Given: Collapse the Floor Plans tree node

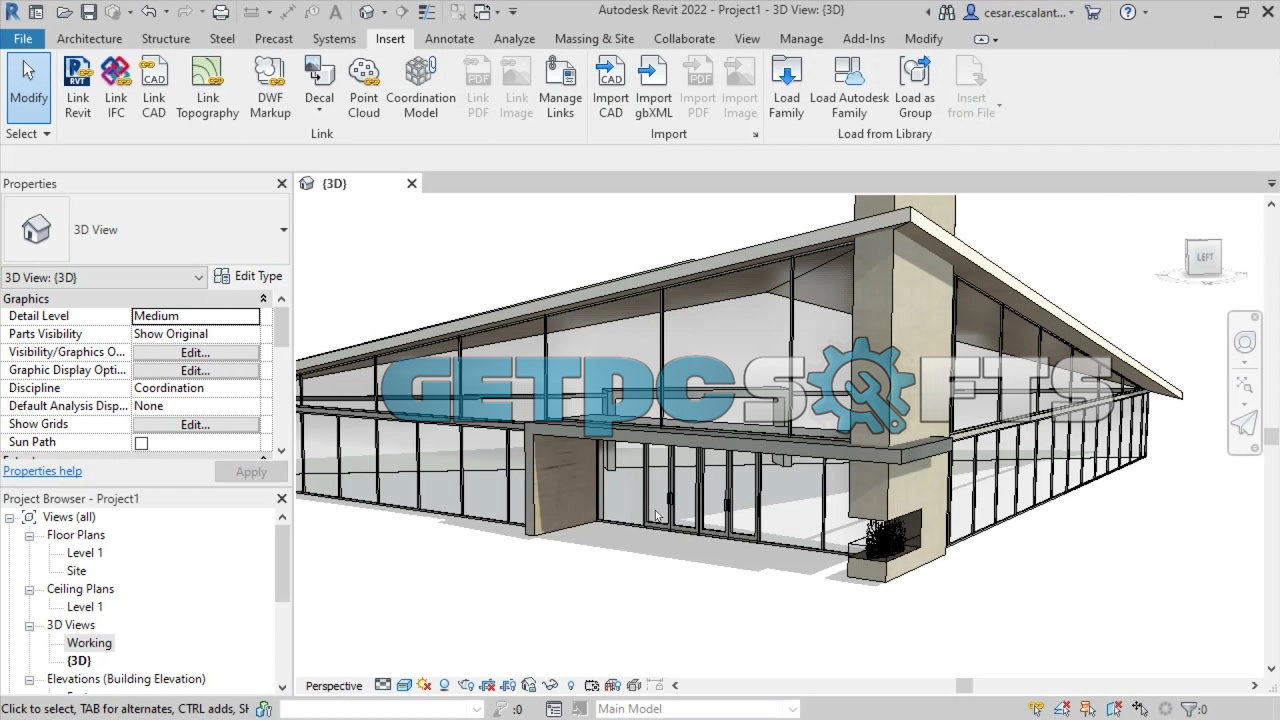Looking at the screenshot, I should point(29,535).
